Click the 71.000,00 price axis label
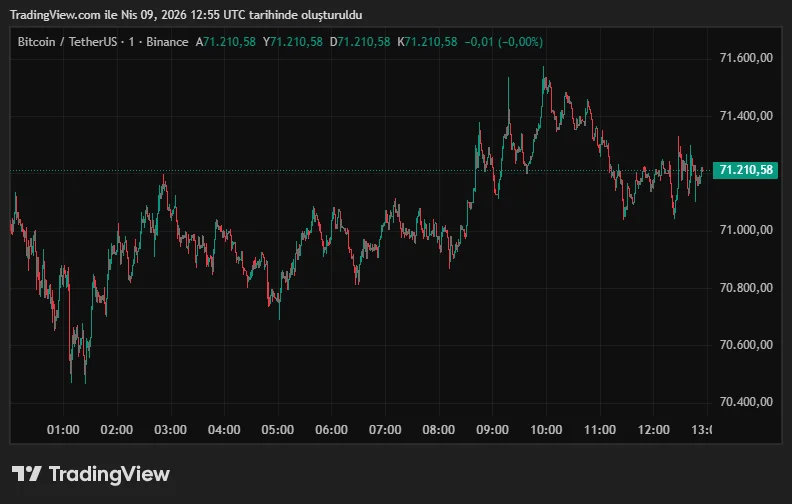This screenshot has width=792, height=504. pyautogui.click(x=746, y=230)
